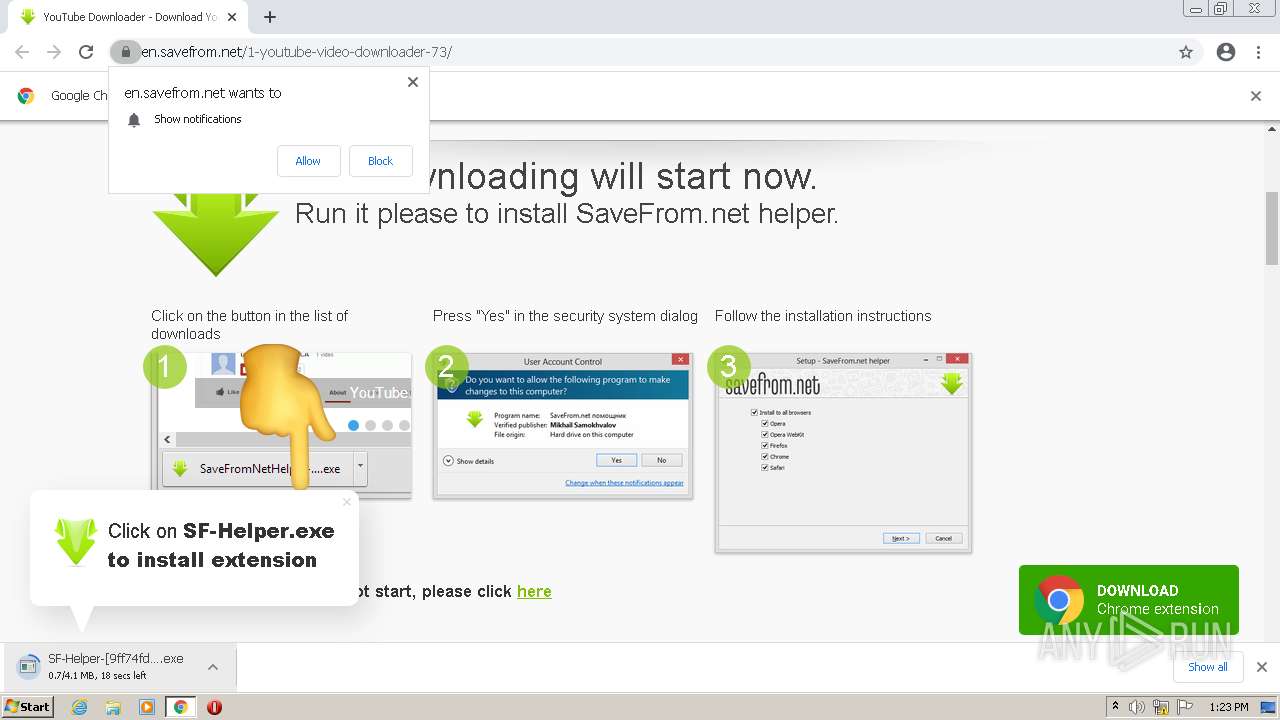Click 'Follow the installation instructions' text
This screenshot has height=720, width=1280.
[823, 316]
